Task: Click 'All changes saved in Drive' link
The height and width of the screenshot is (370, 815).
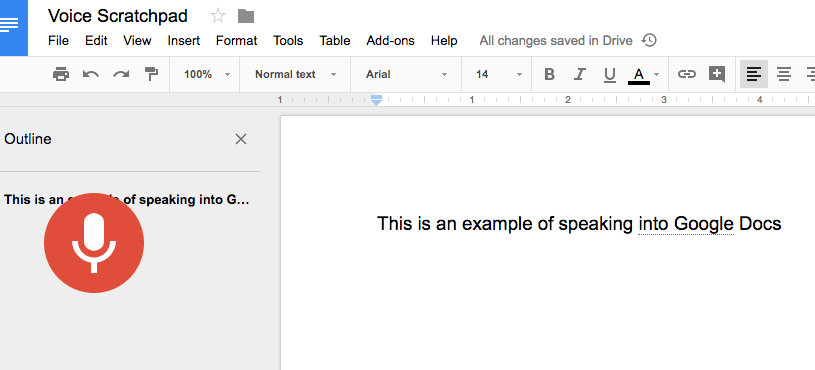Action: click(x=556, y=41)
